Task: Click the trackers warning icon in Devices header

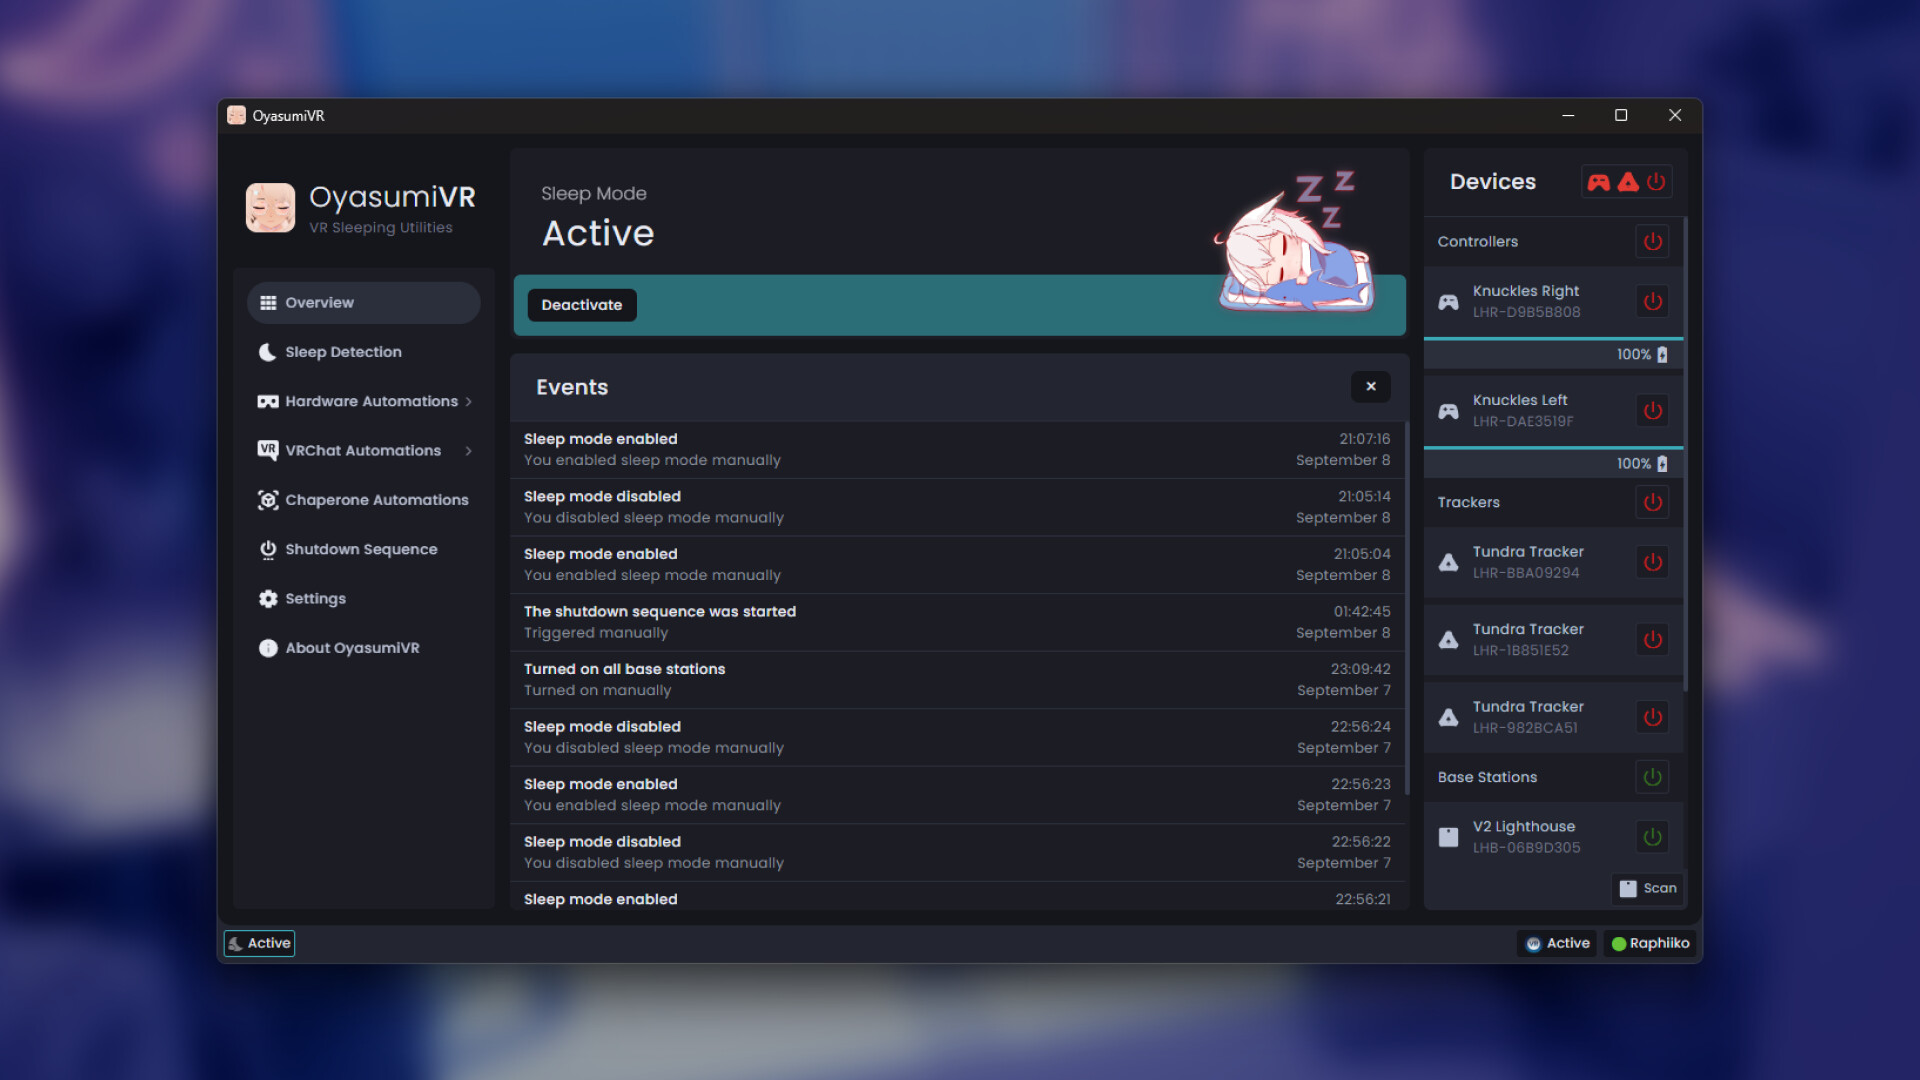Action: (x=1628, y=181)
